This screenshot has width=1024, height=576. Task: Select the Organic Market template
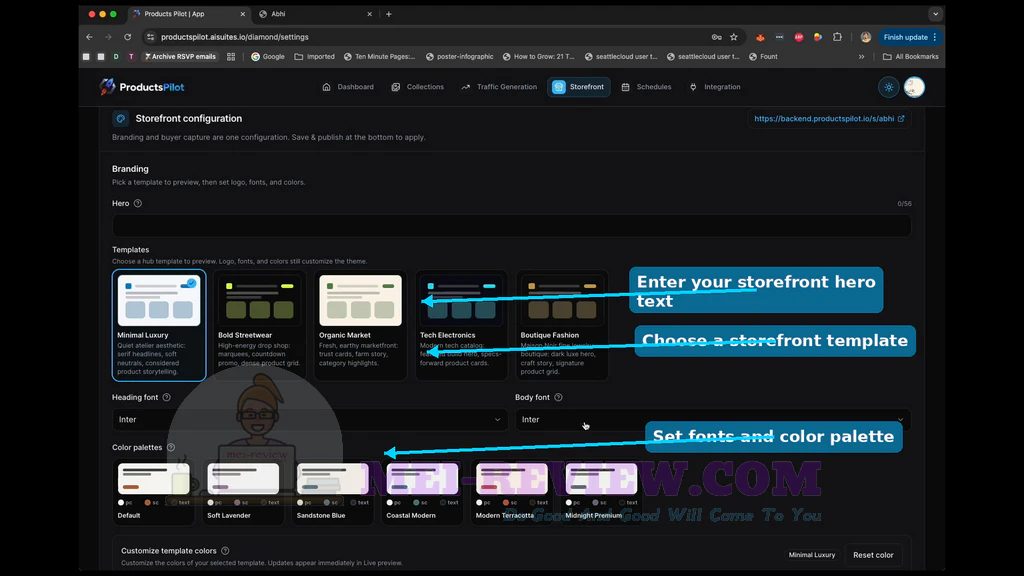360,325
